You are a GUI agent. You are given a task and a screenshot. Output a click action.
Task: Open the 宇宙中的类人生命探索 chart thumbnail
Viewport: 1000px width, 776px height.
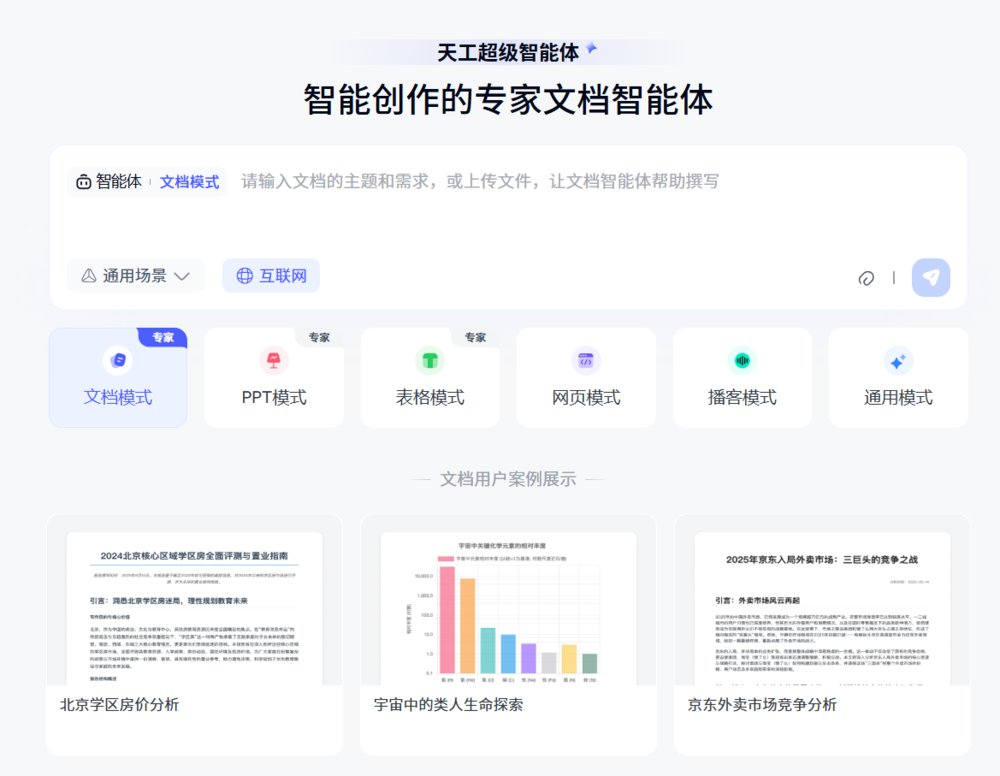(508, 608)
